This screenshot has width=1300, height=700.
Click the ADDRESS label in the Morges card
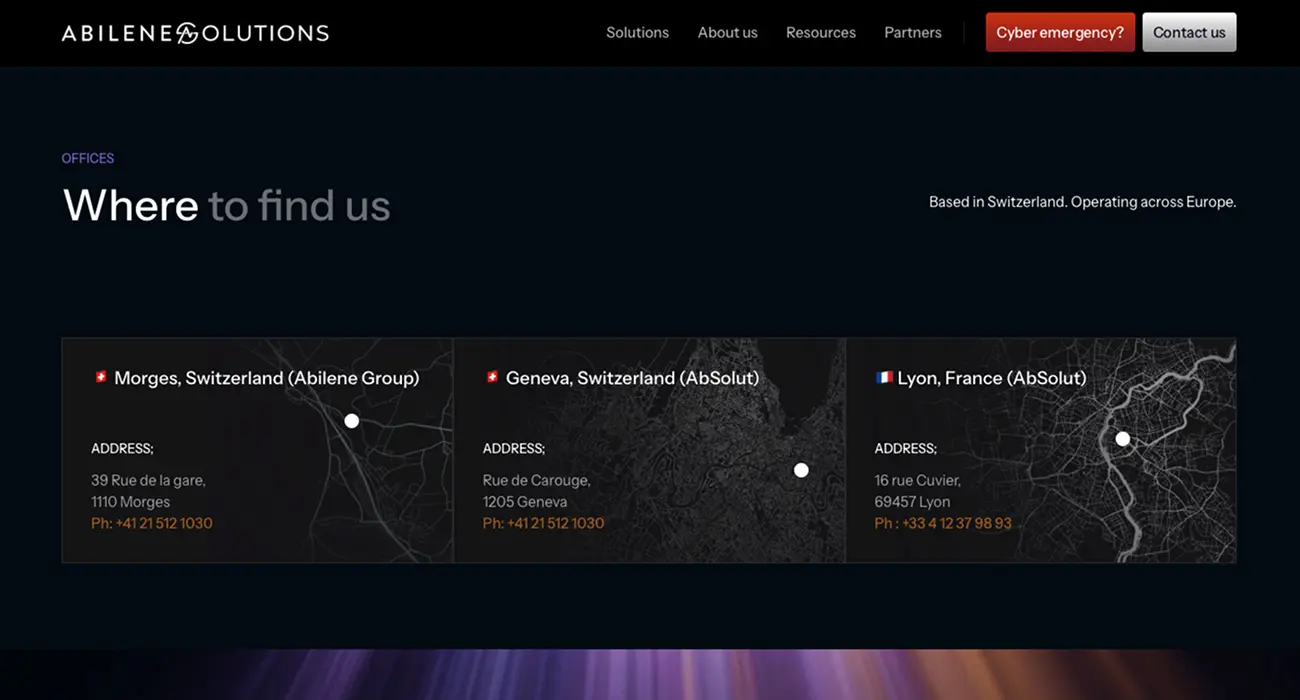click(x=122, y=449)
